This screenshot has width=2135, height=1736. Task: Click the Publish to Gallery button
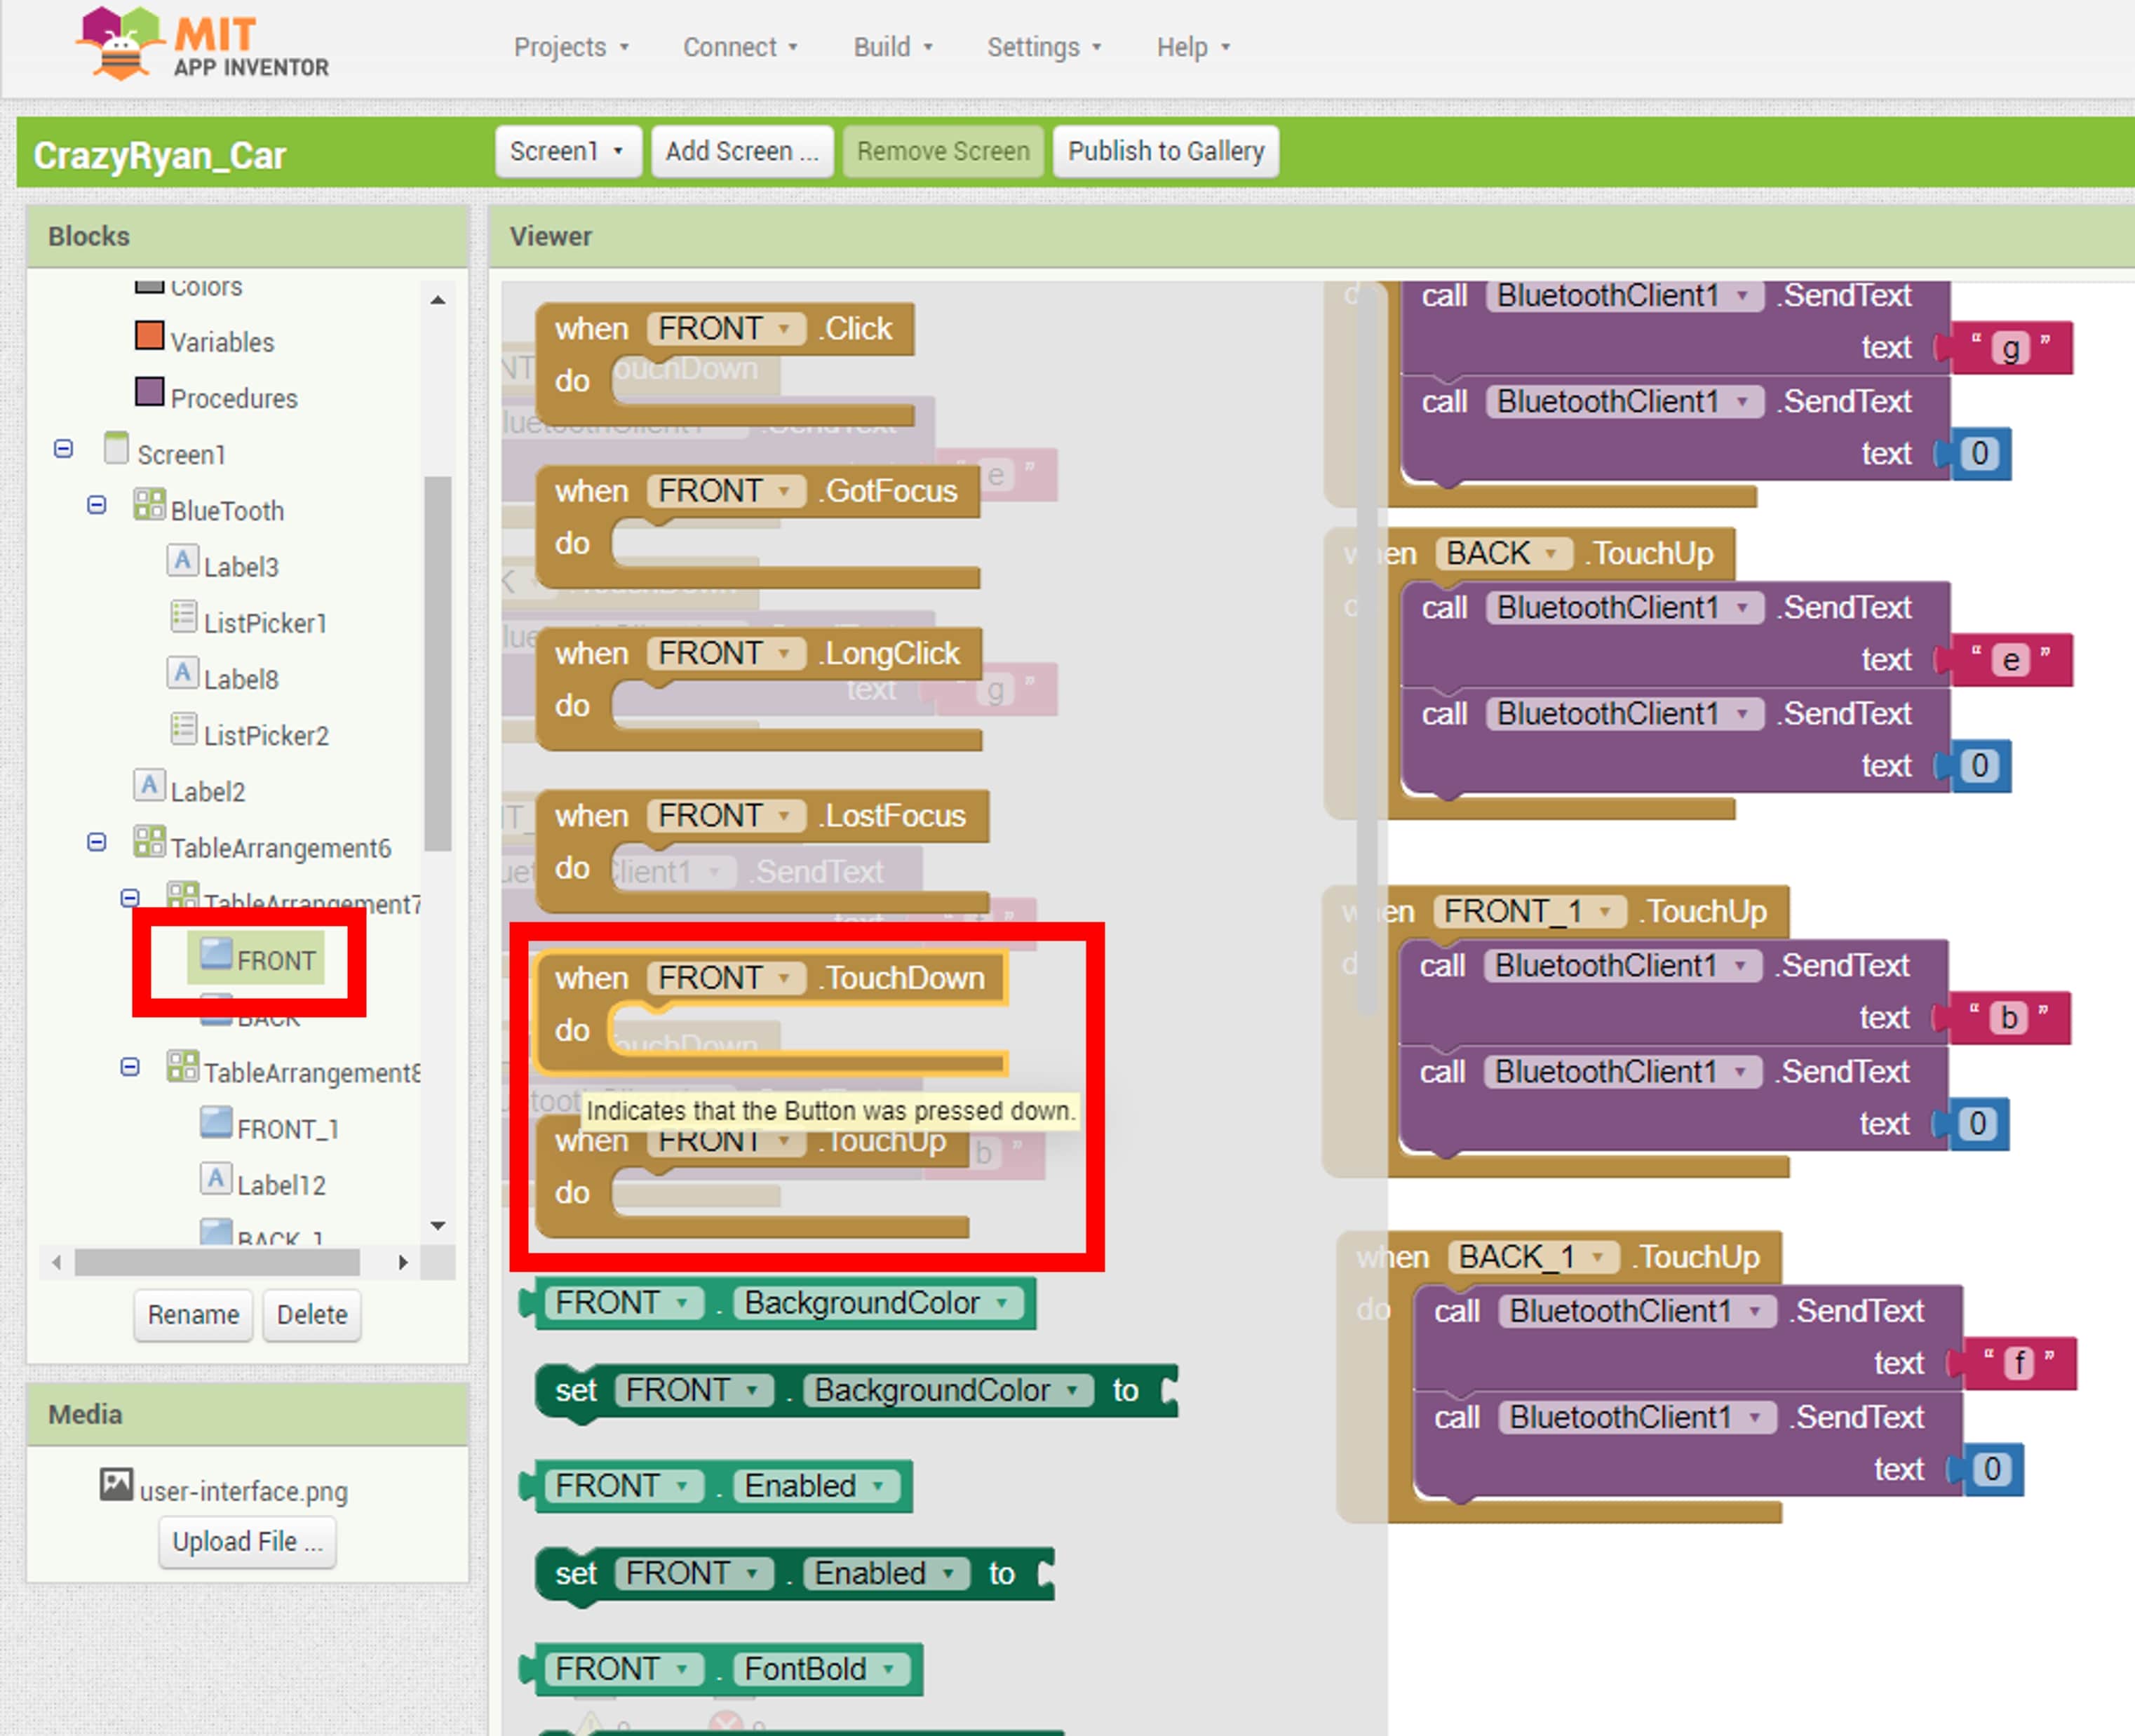tap(1165, 151)
